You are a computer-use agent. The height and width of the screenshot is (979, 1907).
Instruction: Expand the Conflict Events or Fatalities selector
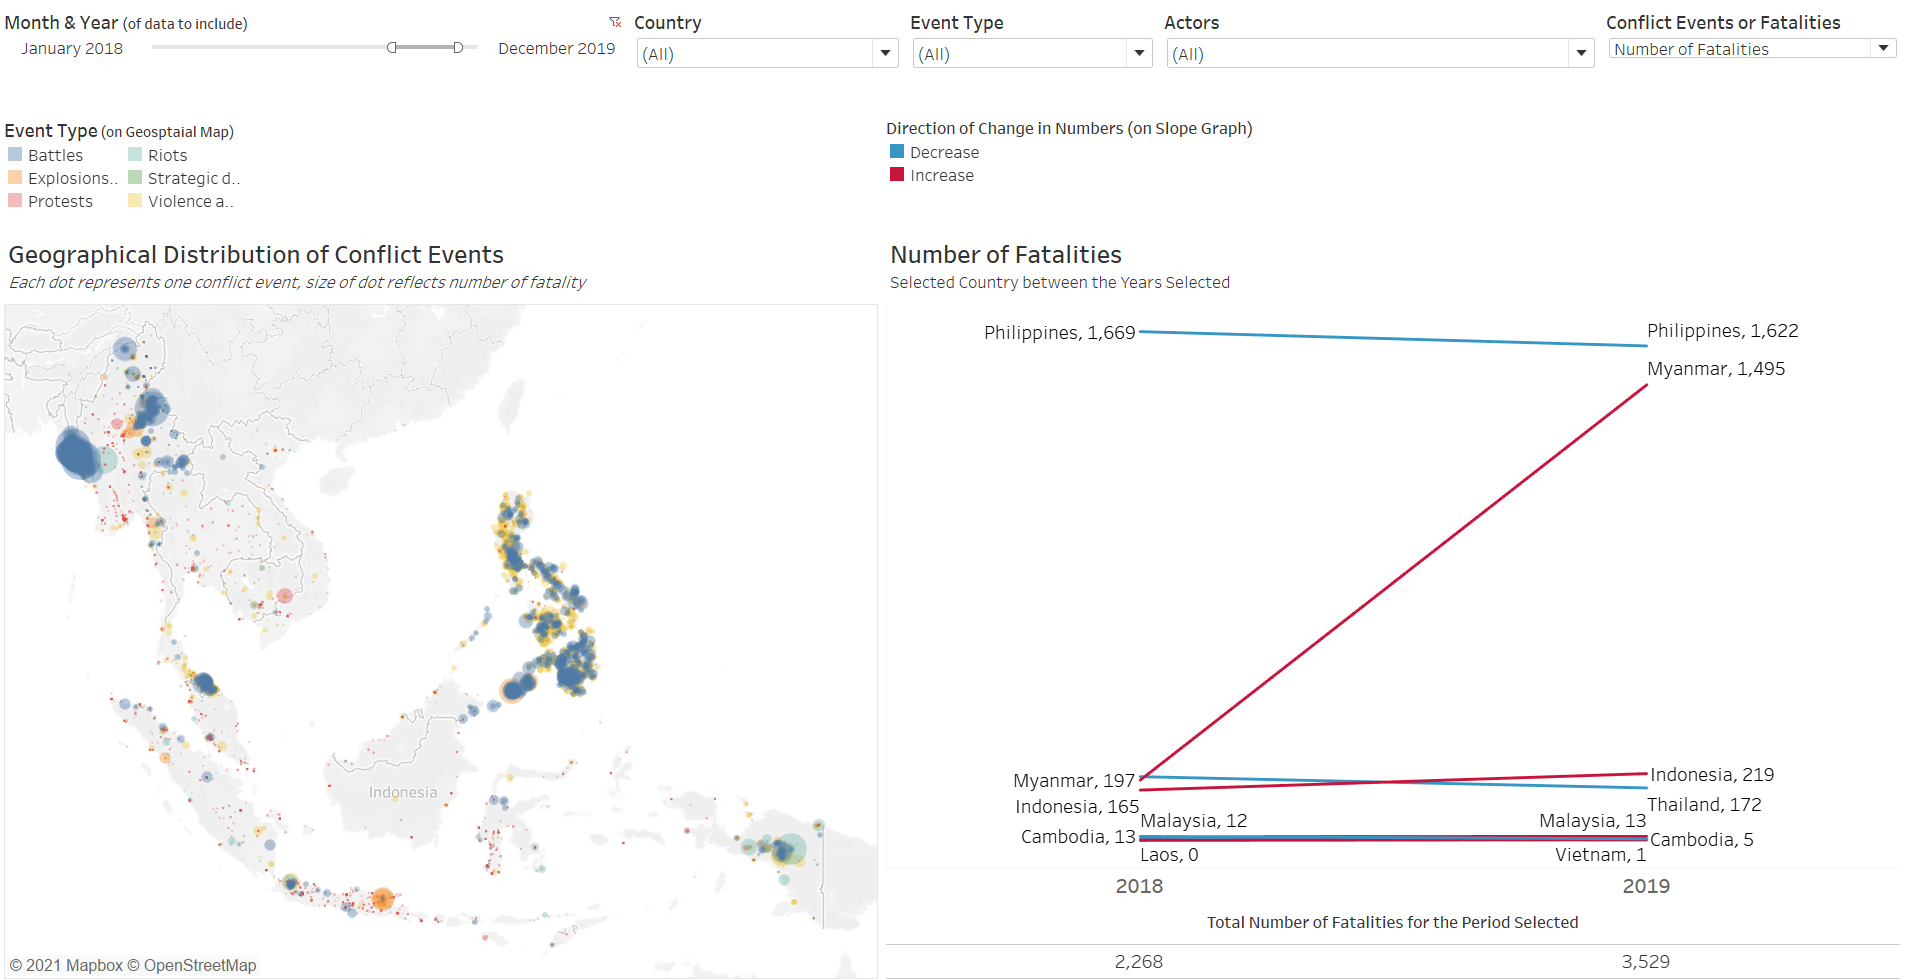tap(1882, 48)
